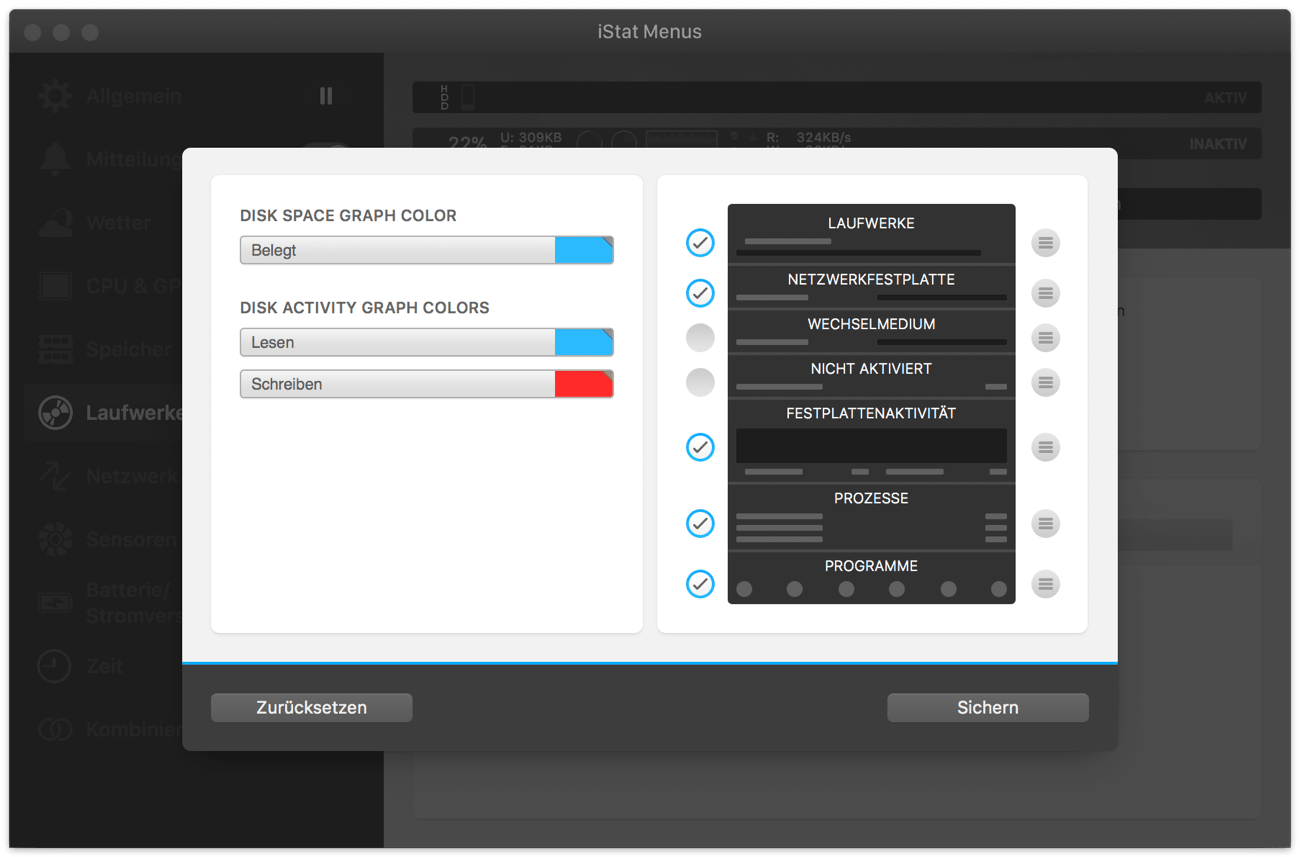Enable the Nicht Aktiviert section toggle
This screenshot has width=1300, height=857.
pyautogui.click(x=700, y=382)
